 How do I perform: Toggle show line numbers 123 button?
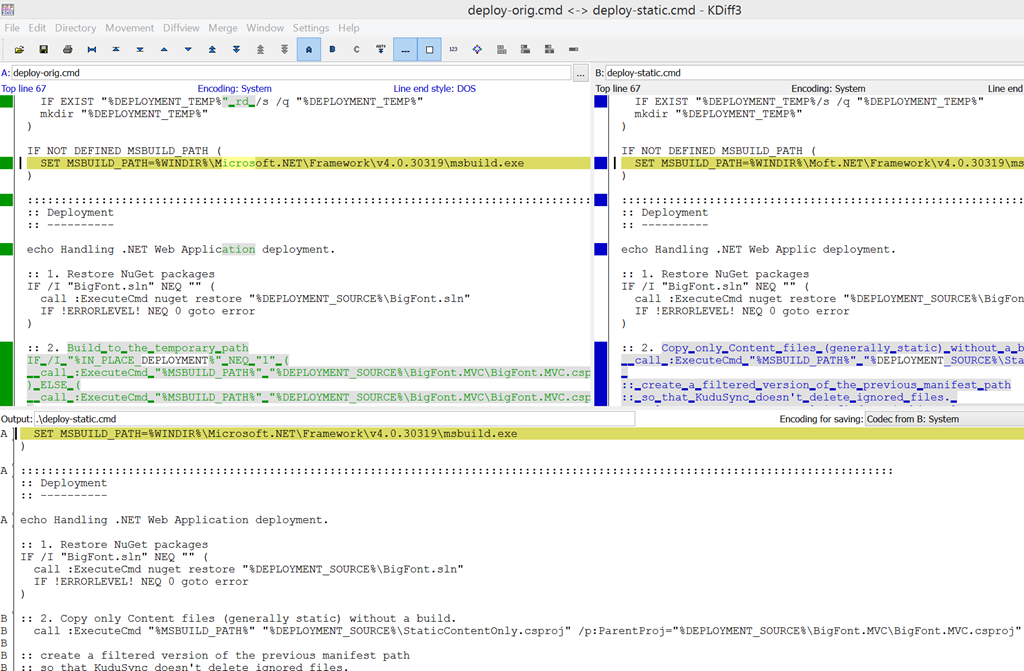click(x=453, y=49)
